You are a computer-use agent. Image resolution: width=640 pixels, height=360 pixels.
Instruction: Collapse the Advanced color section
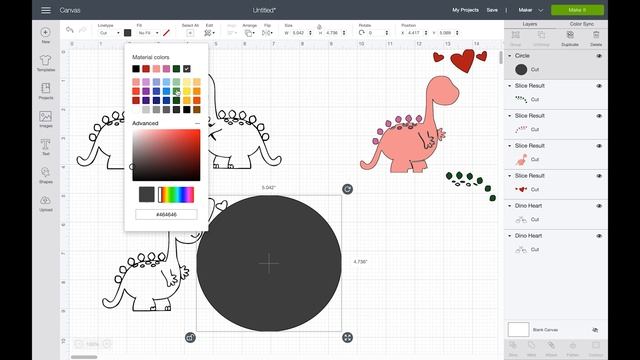click(x=198, y=123)
